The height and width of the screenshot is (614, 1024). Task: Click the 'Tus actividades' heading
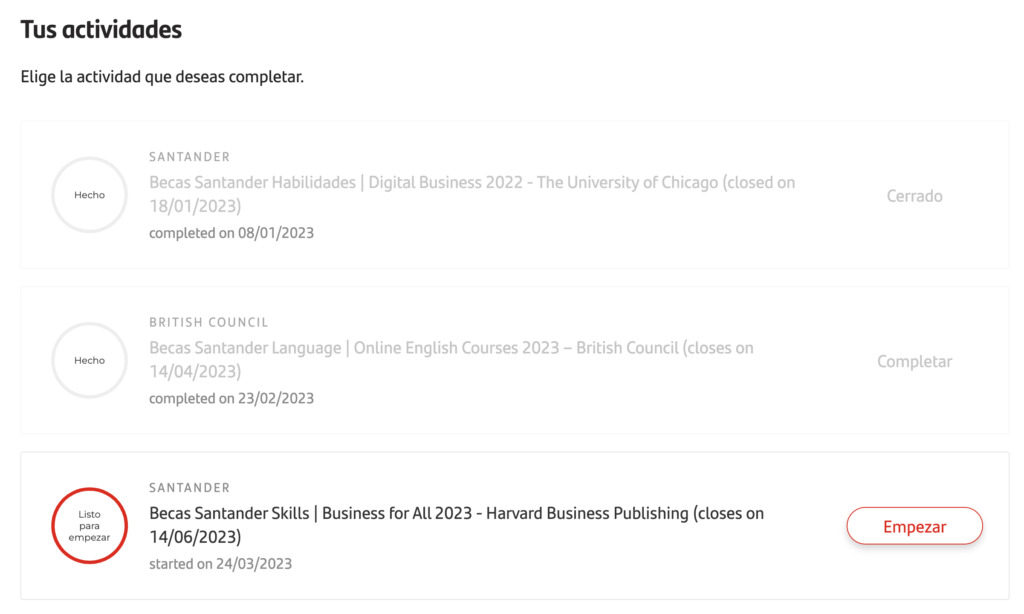tap(101, 29)
